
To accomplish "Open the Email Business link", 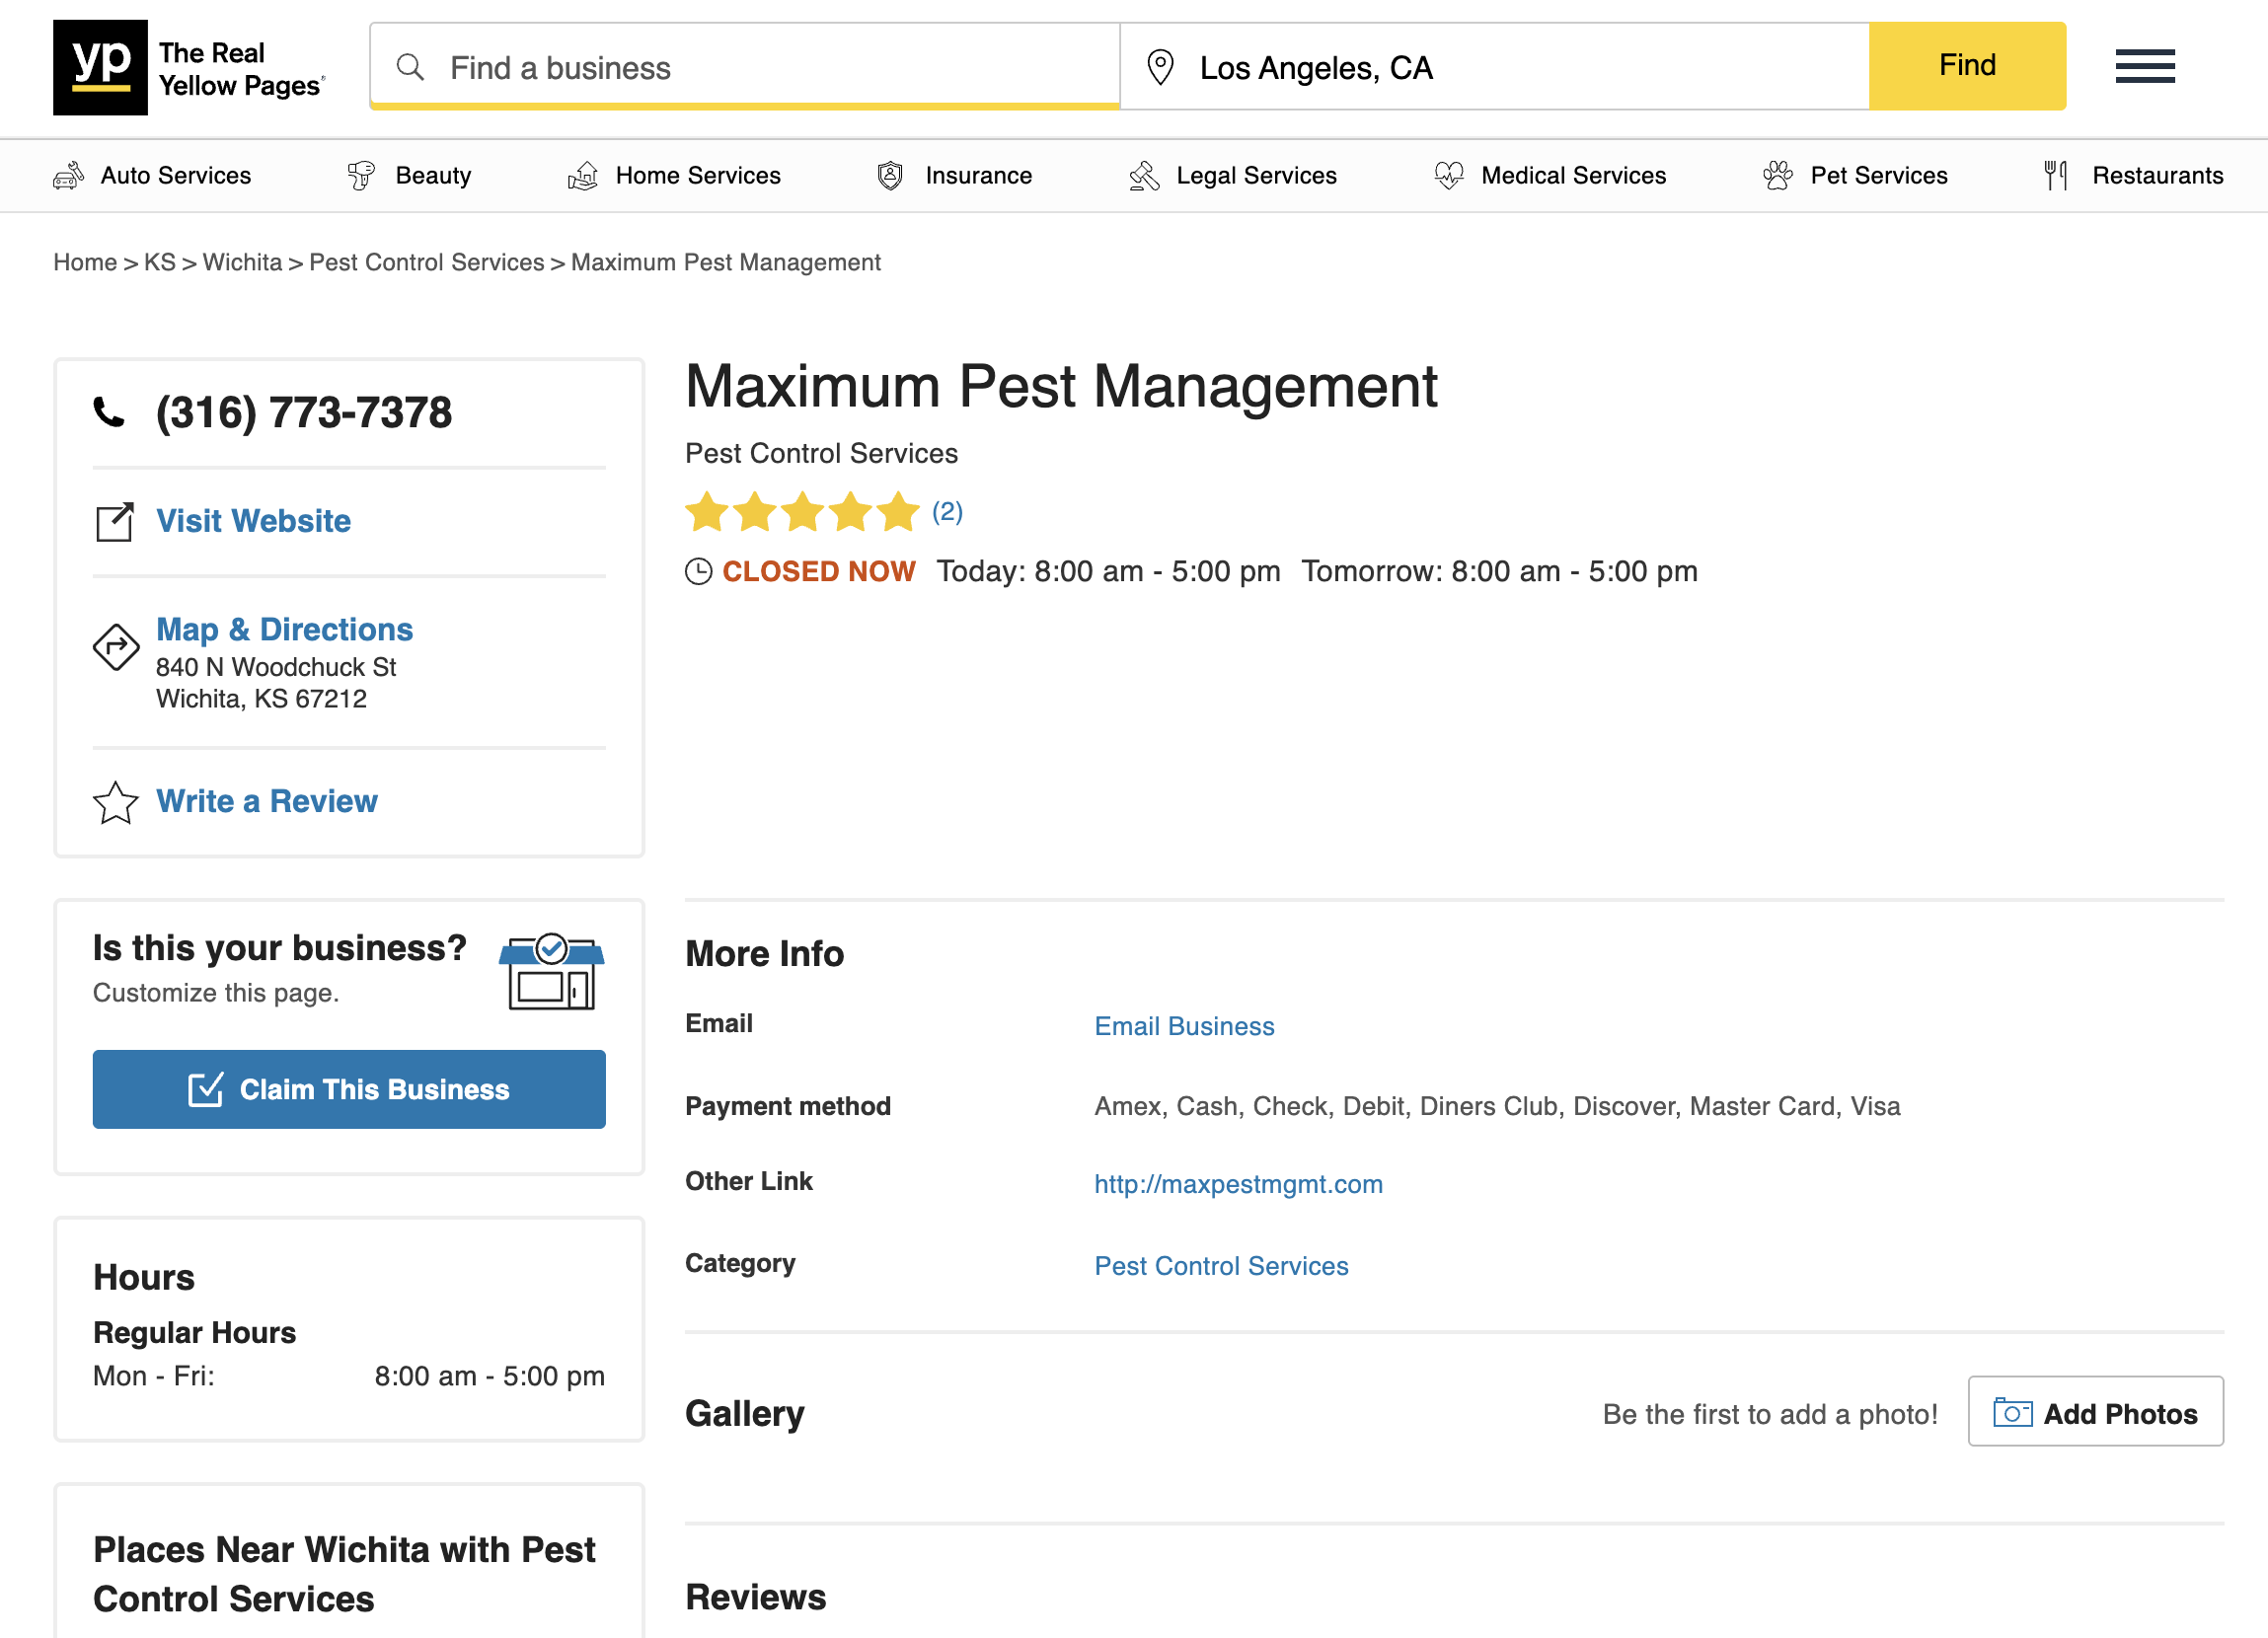I will (x=1184, y=1025).
